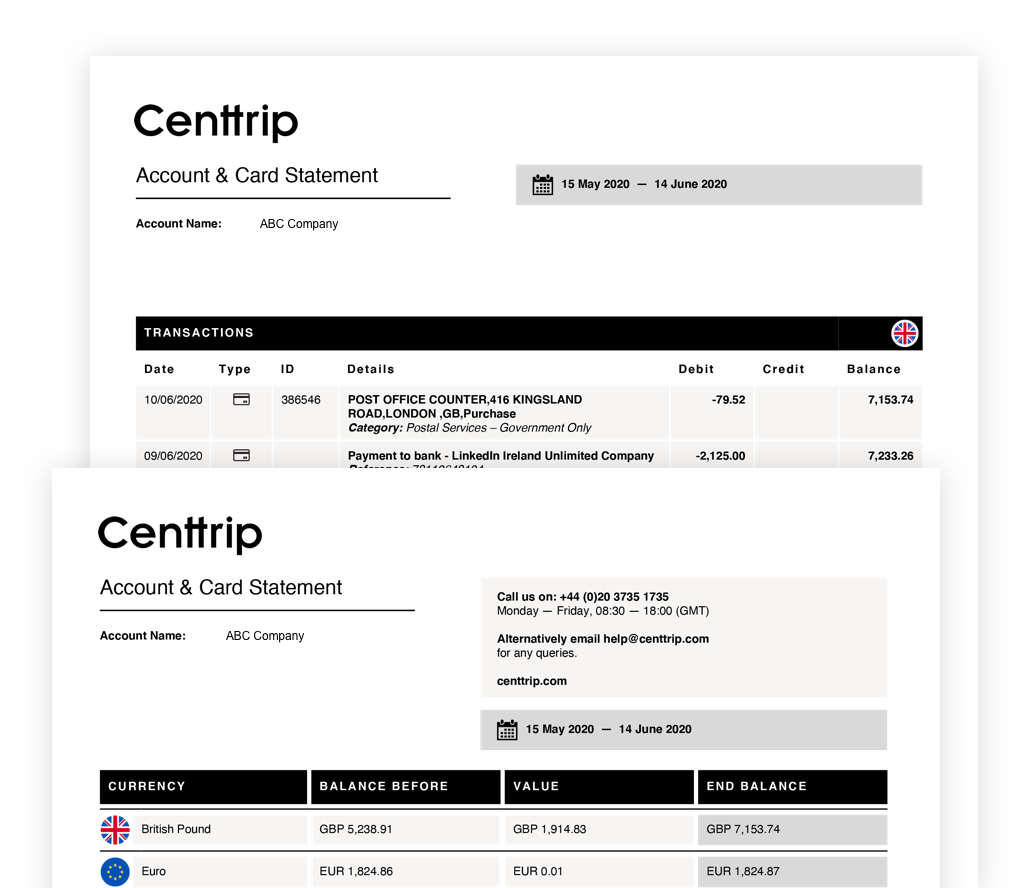Click the LinkedIn Ireland payment details
The image size is (1034, 888).
pyautogui.click(x=501, y=455)
